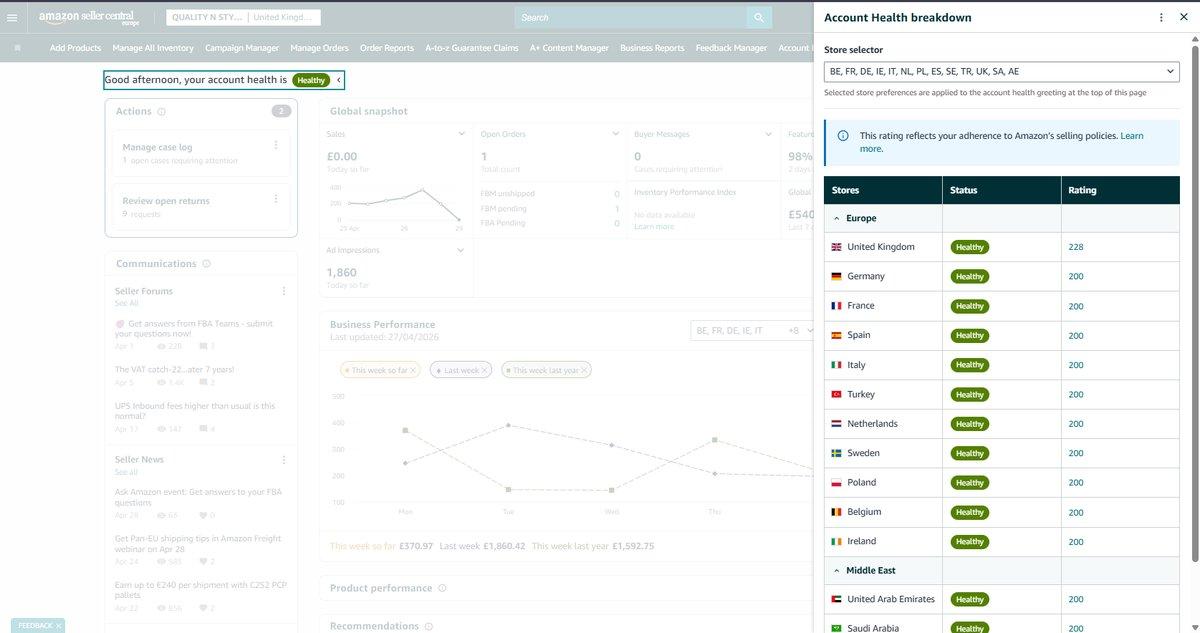Screen dimensions: 1200x633
Task: Open Campaign Manager menu item
Action: [242, 48]
